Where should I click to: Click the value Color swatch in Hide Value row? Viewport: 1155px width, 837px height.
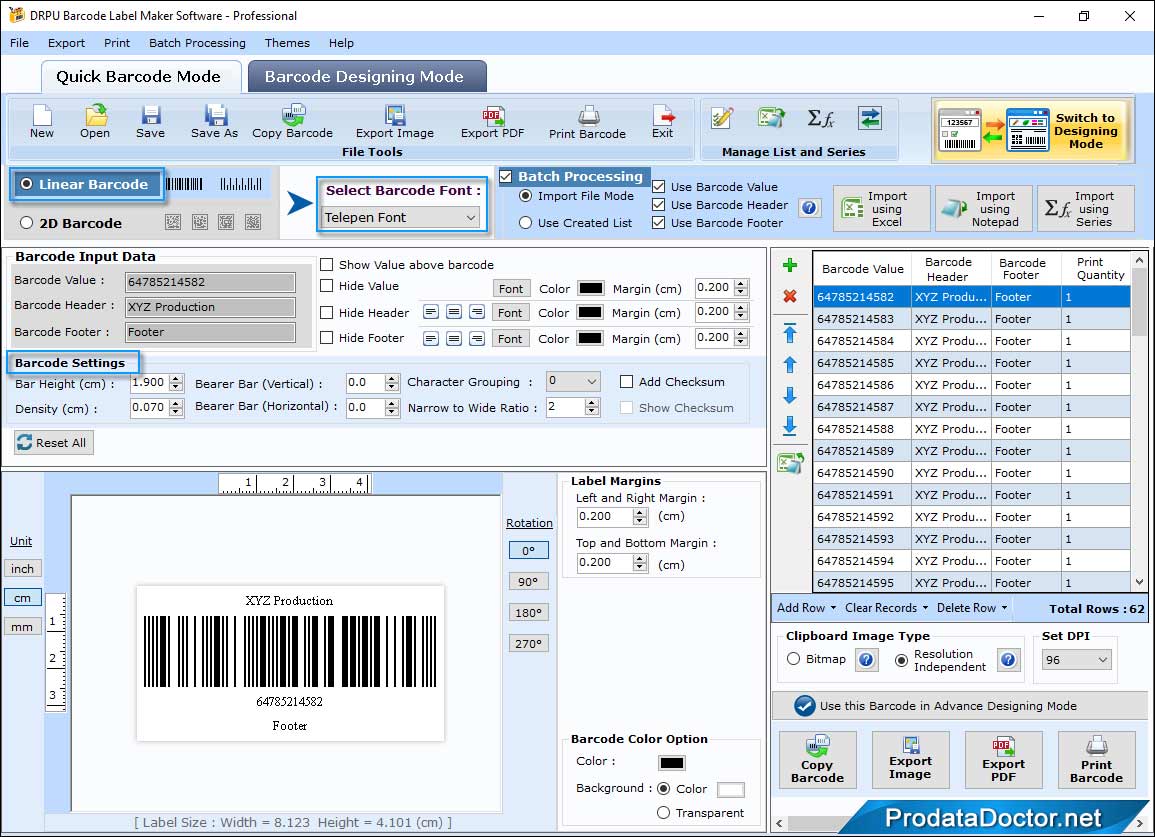(x=591, y=288)
